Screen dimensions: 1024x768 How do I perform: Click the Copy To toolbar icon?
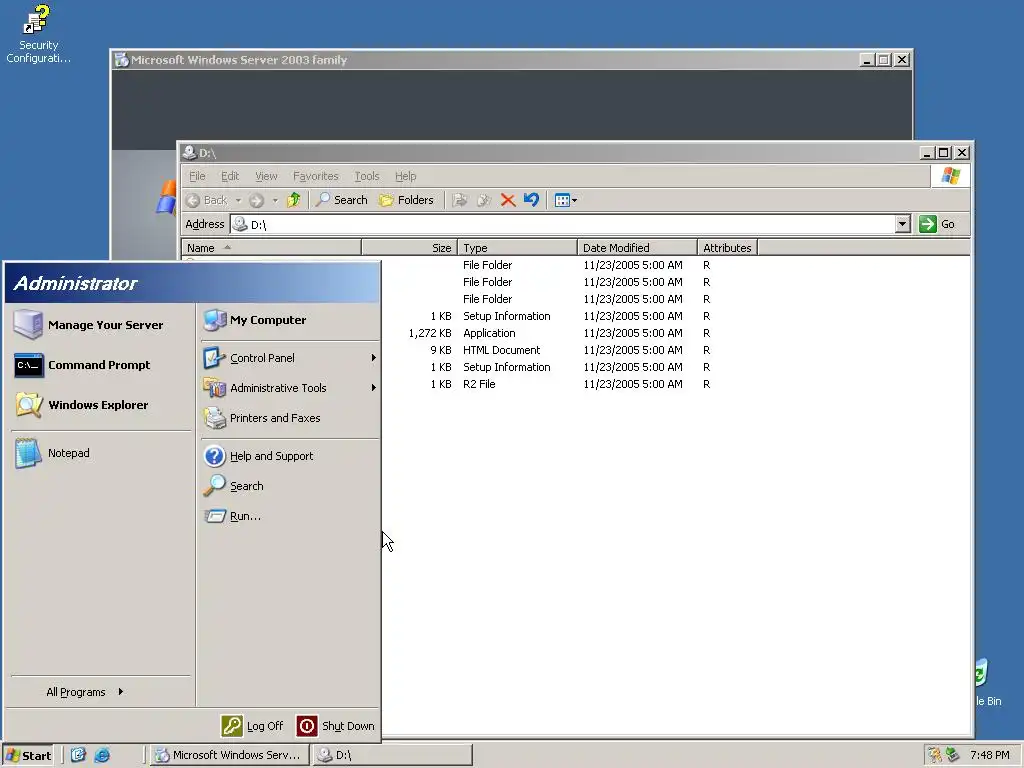(484, 200)
